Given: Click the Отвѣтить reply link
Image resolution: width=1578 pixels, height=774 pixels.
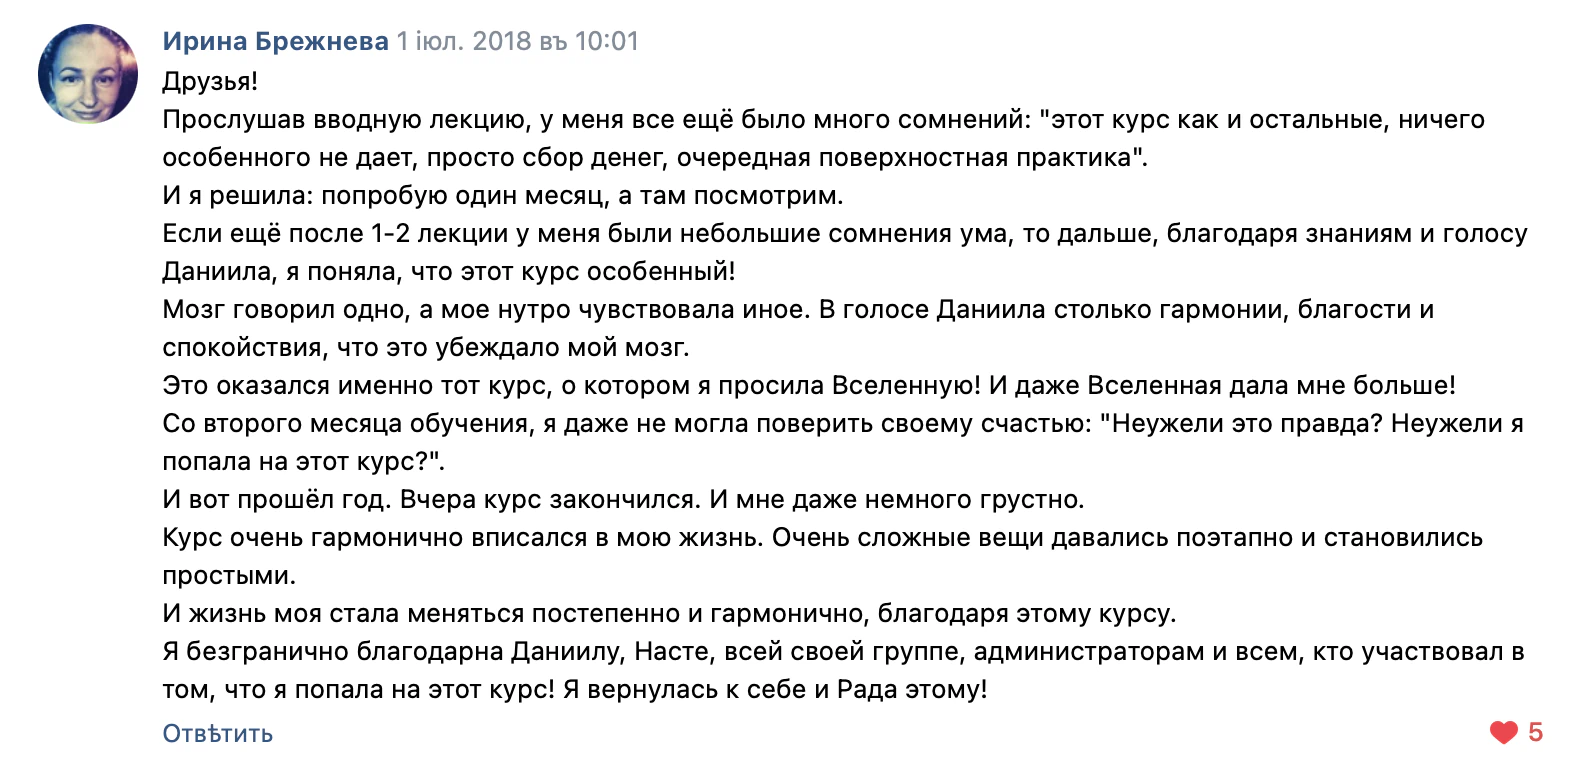Looking at the screenshot, I should (218, 733).
